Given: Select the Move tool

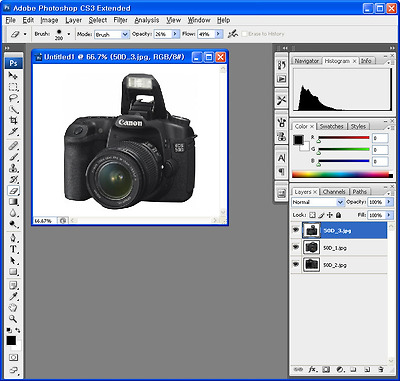Looking at the screenshot, I should coord(13,76).
